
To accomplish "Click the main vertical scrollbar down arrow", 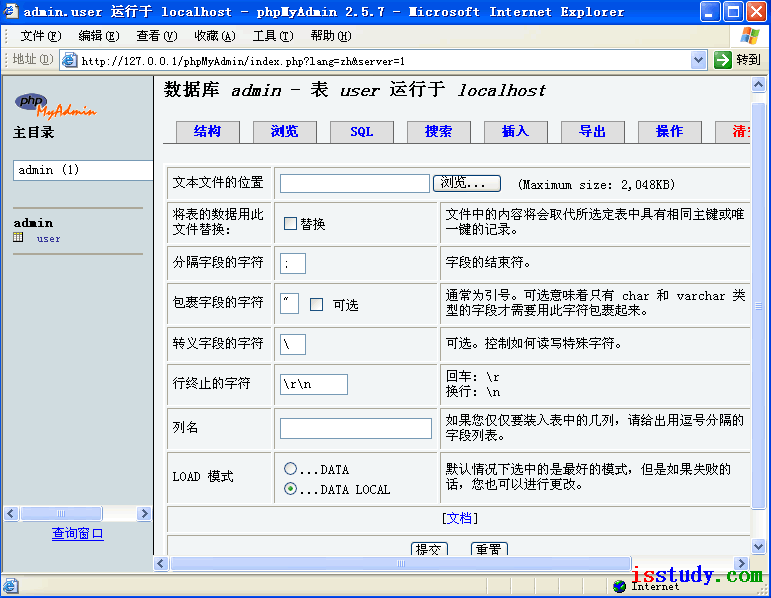I will [758, 546].
